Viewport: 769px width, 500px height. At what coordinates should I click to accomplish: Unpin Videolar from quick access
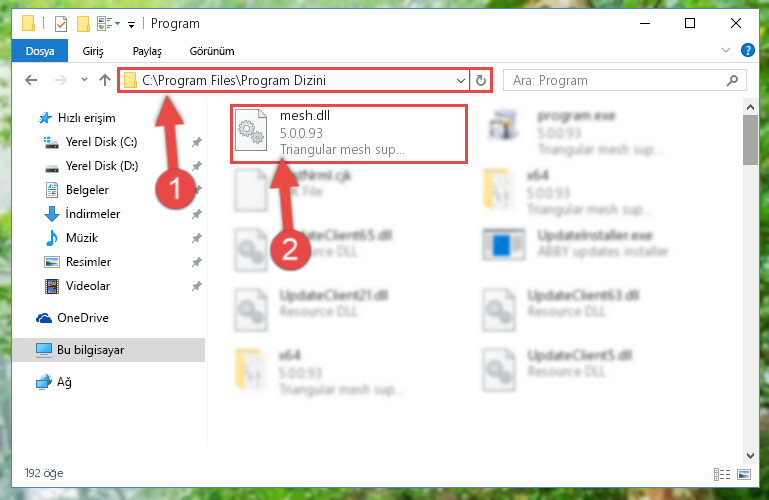pyautogui.click(x=197, y=286)
